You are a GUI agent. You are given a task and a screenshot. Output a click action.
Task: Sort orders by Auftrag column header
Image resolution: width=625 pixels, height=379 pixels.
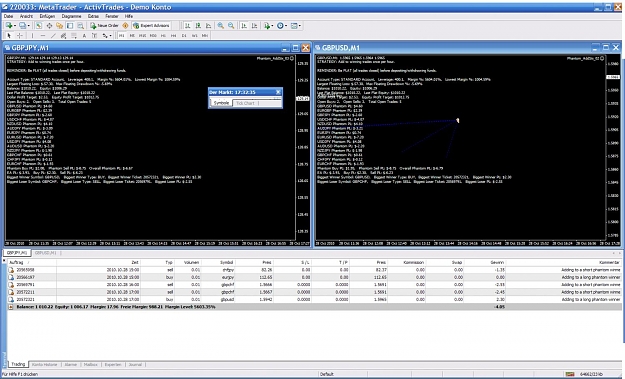pyautogui.click(x=31, y=262)
